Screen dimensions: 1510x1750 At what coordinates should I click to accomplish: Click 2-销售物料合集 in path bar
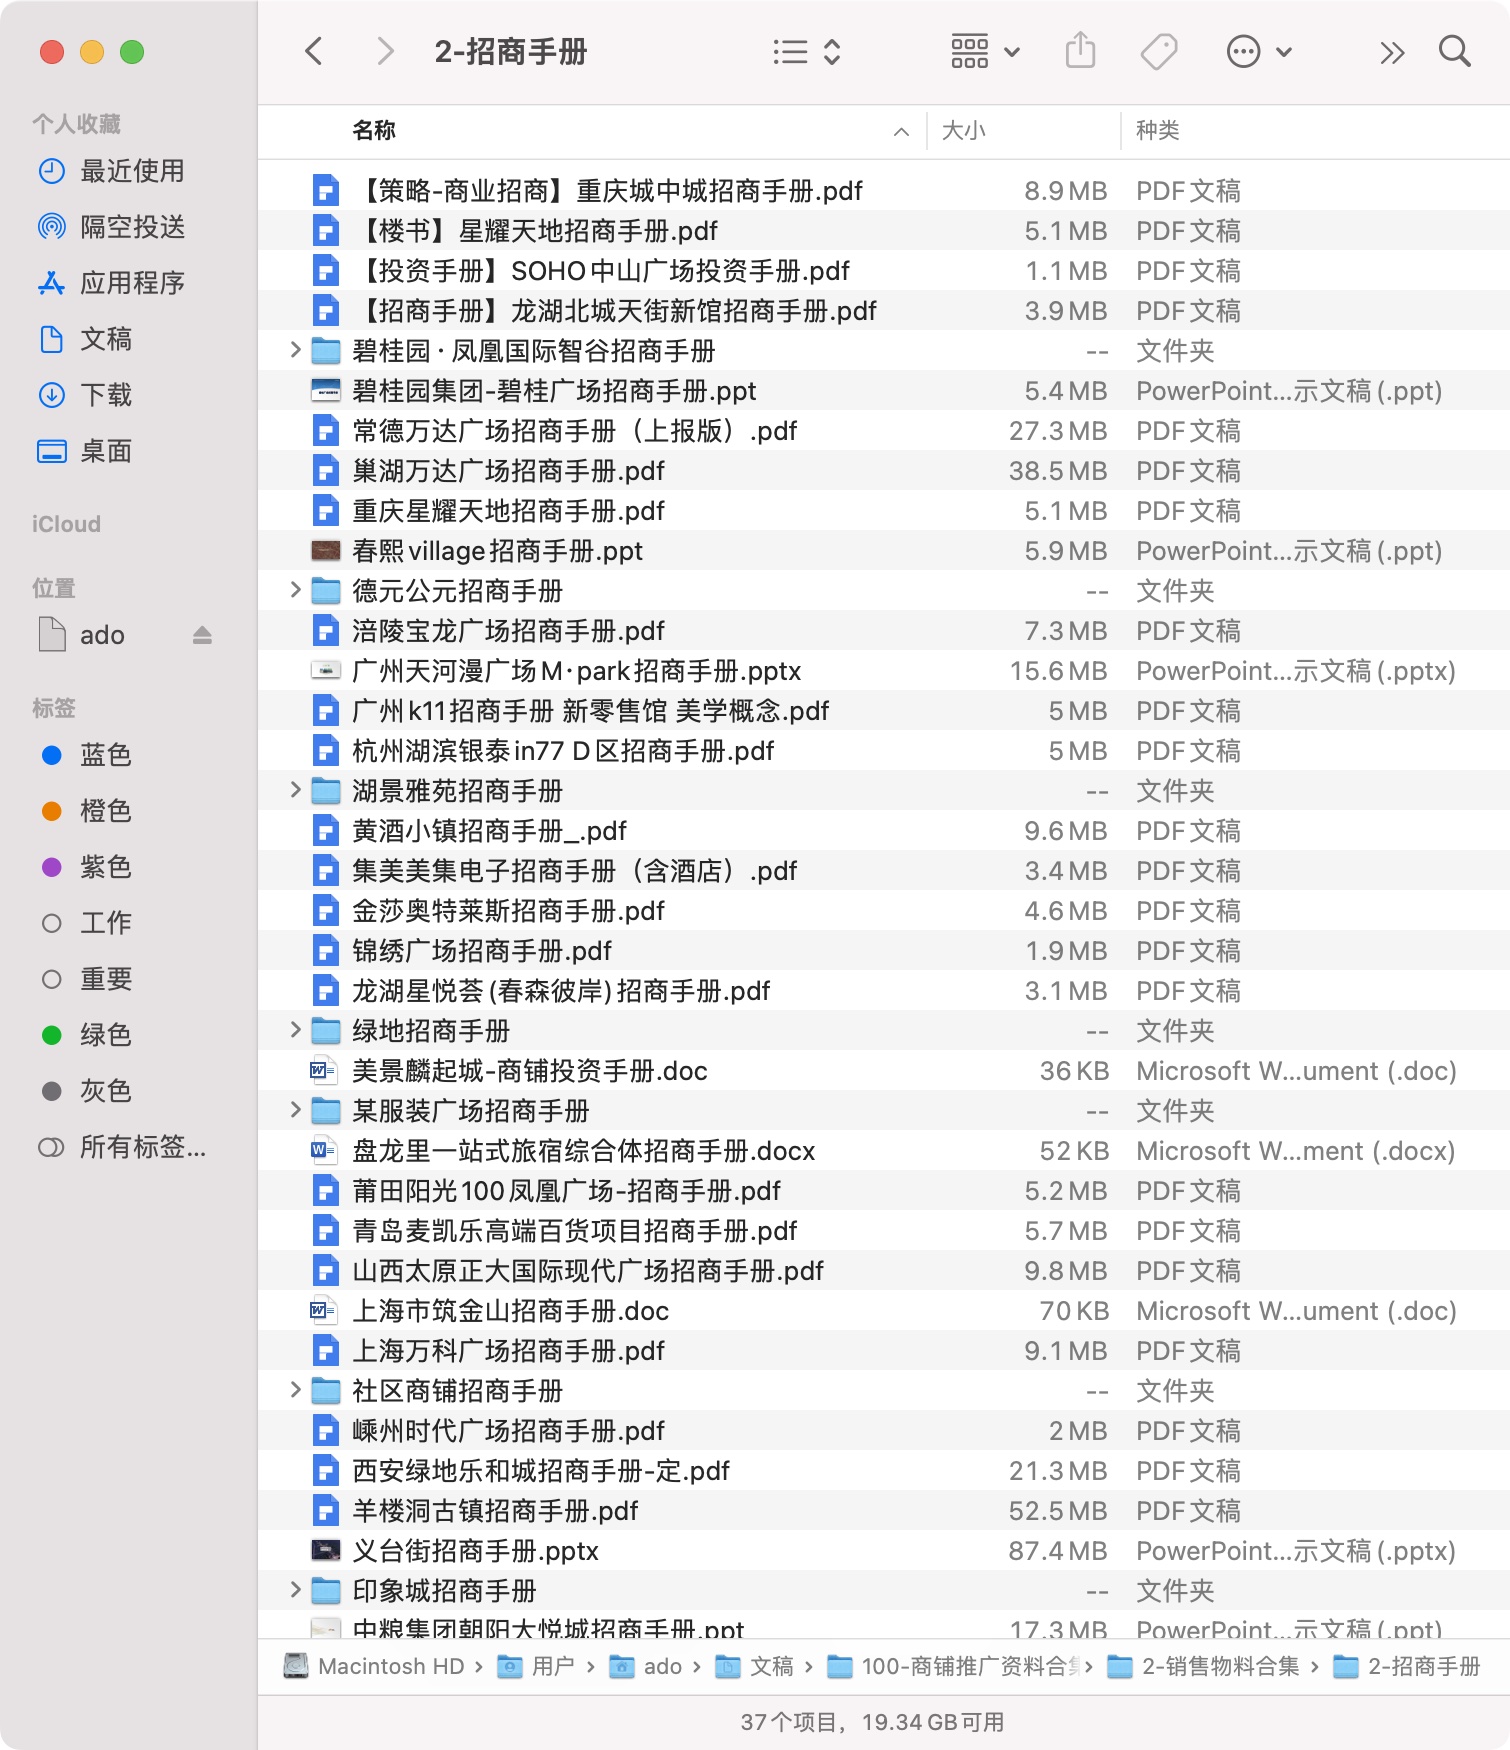[x=1204, y=1666]
